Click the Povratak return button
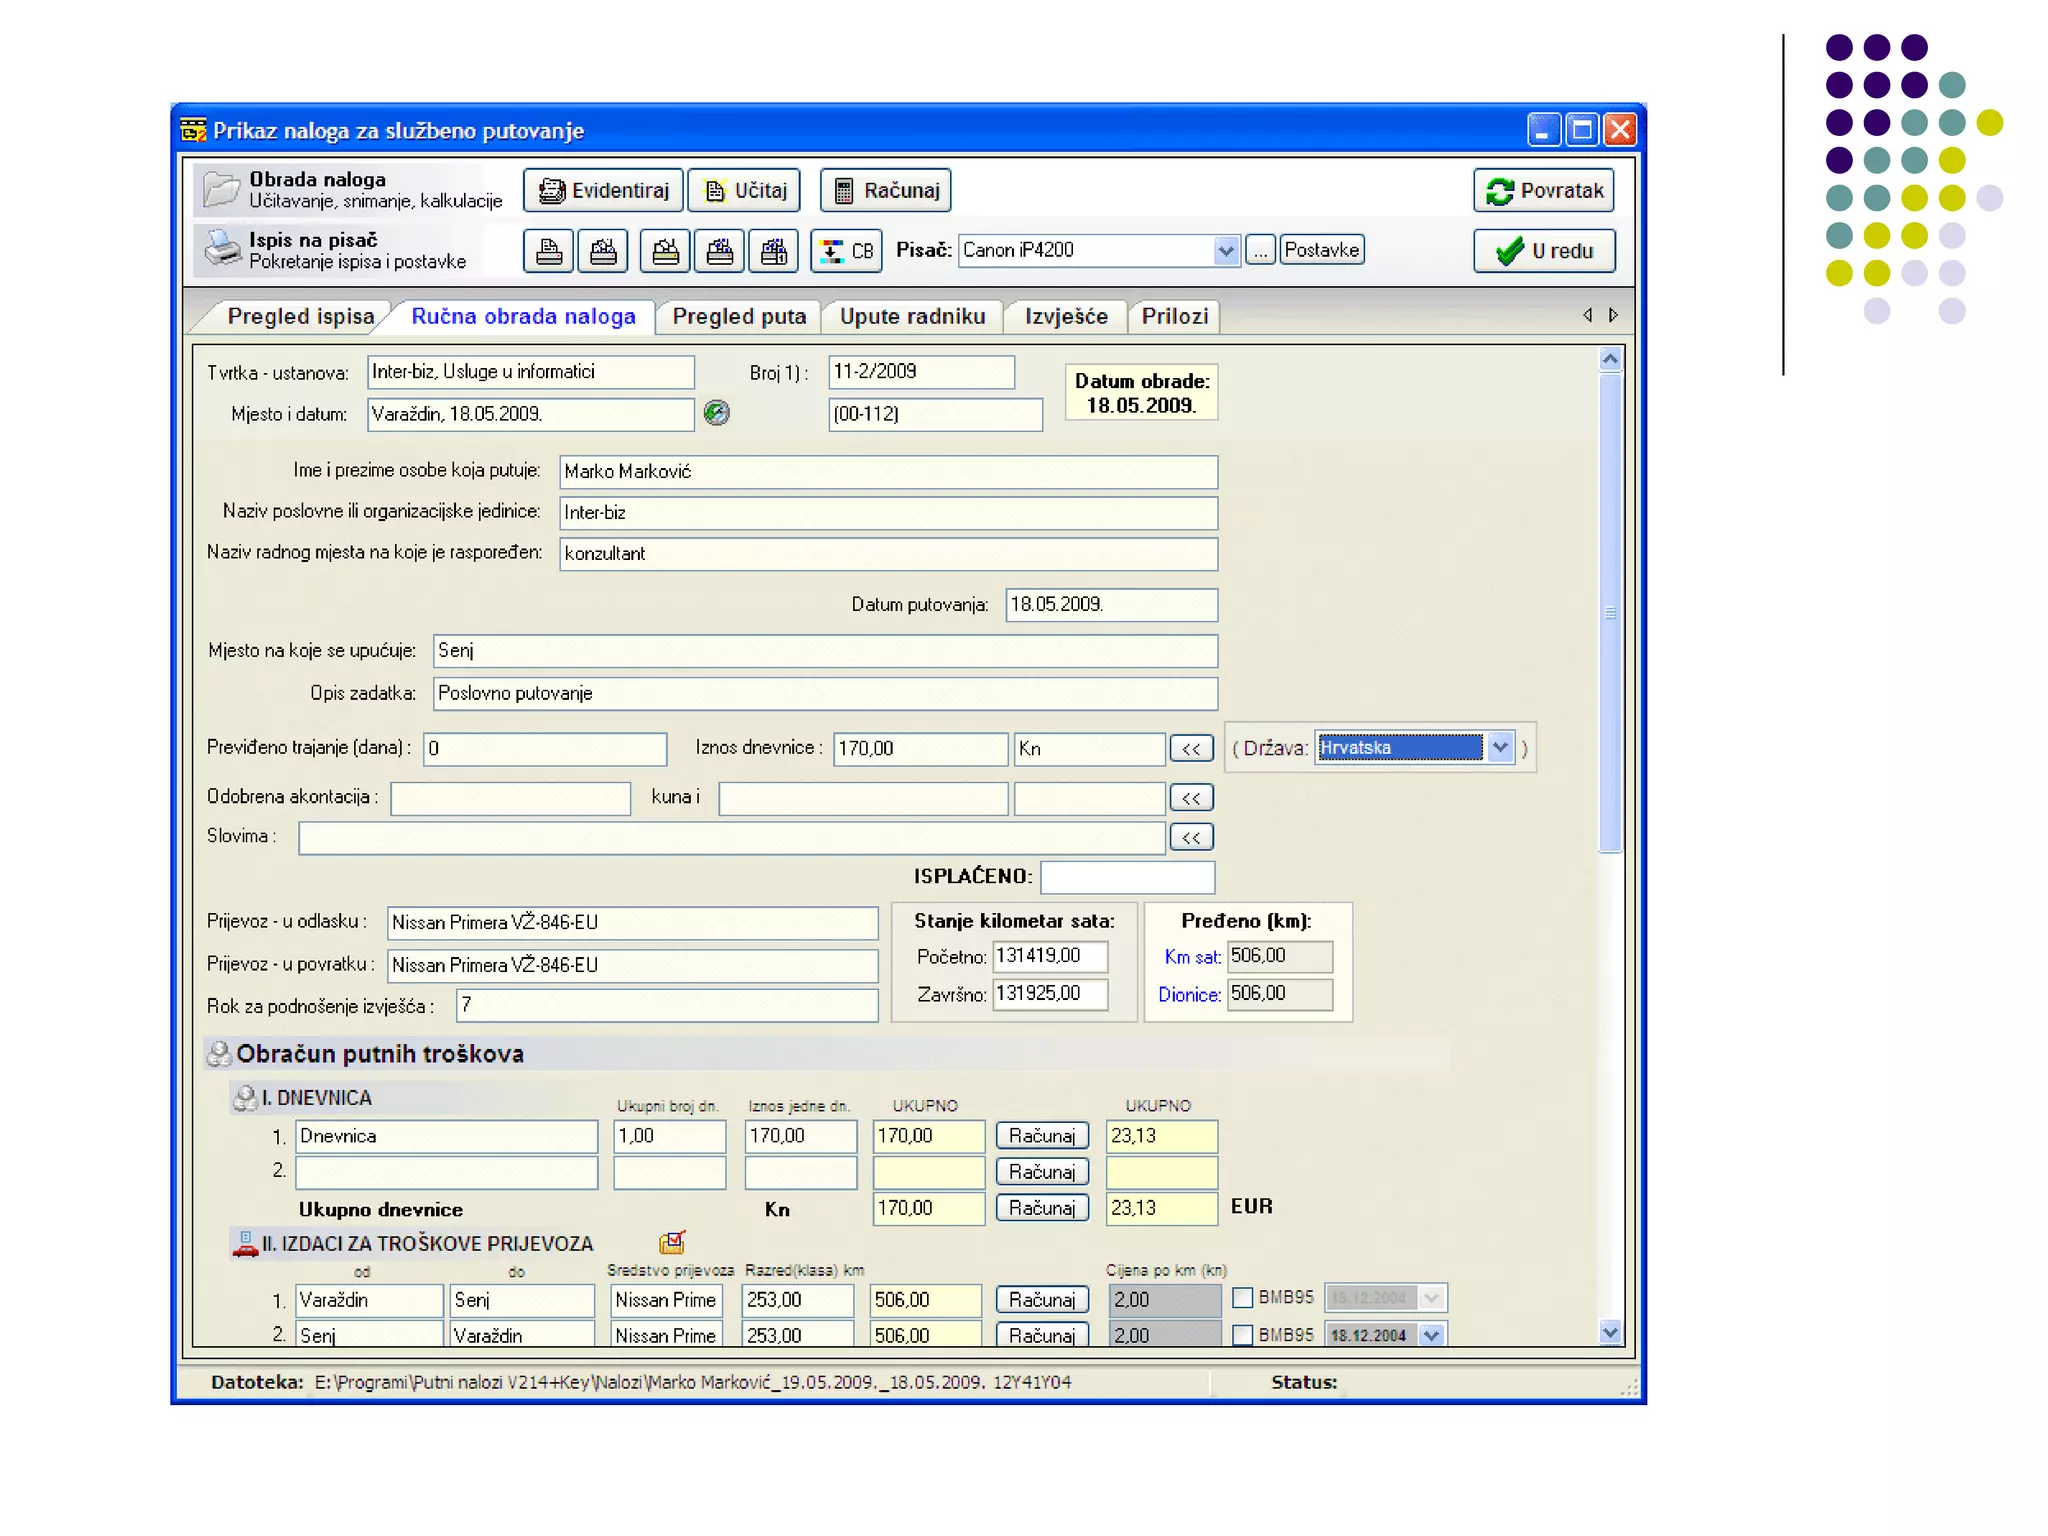 pos(1543,190)
